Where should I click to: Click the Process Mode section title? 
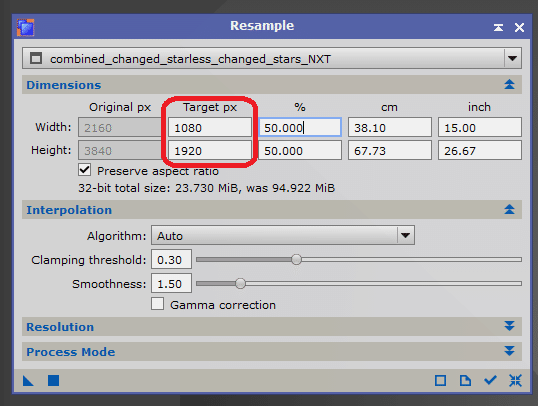71,352
